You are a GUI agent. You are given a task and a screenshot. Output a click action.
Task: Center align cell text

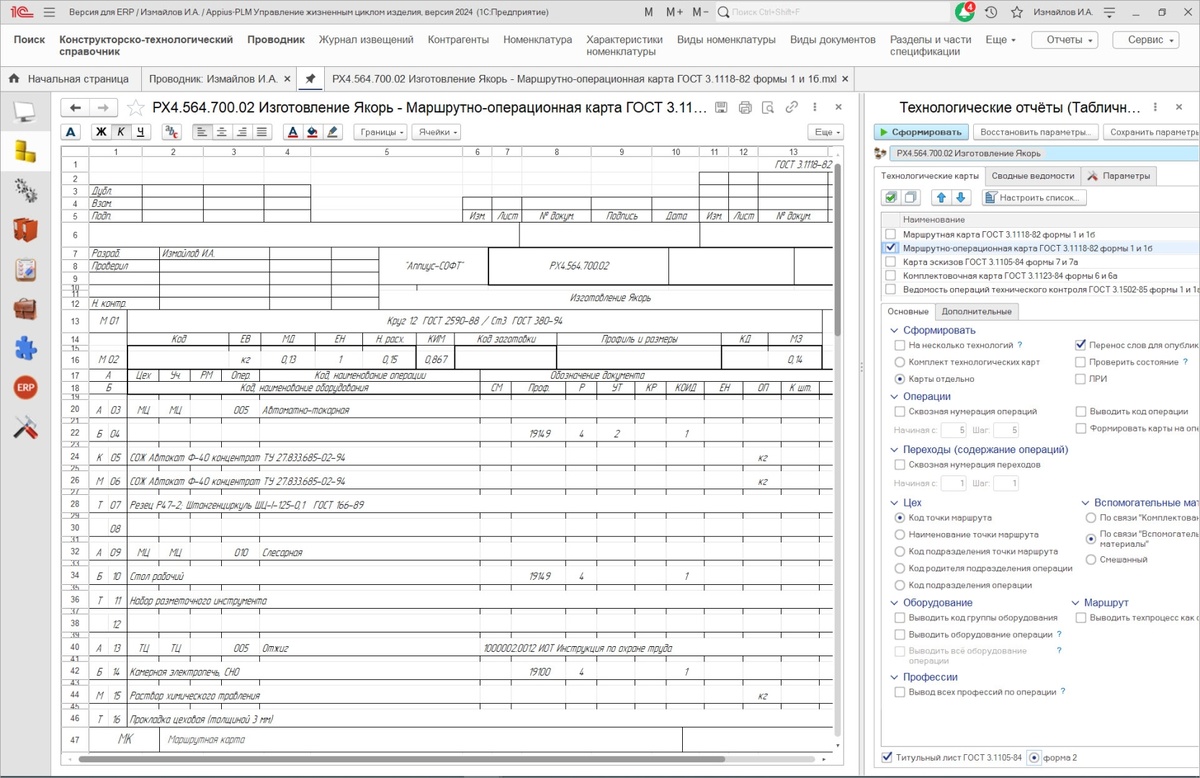click(x=221, y=131)
